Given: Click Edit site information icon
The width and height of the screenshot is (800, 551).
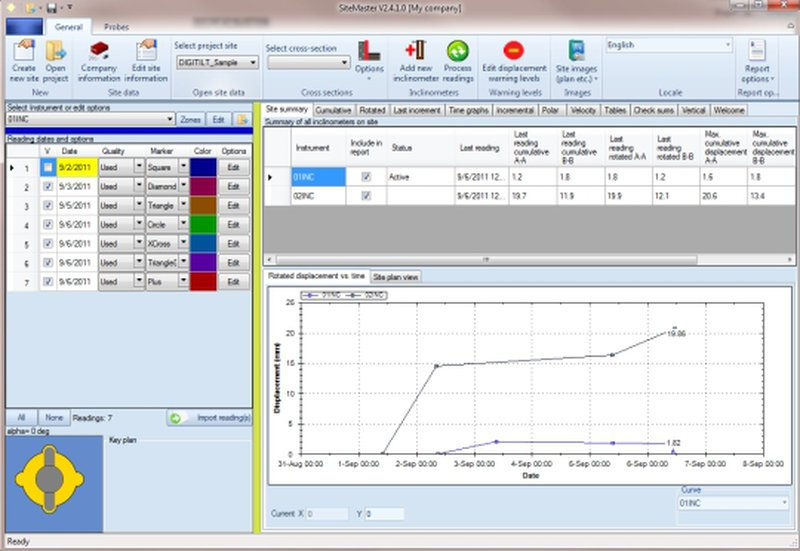Looking at the screenshot, I should (x=146, y=51).
